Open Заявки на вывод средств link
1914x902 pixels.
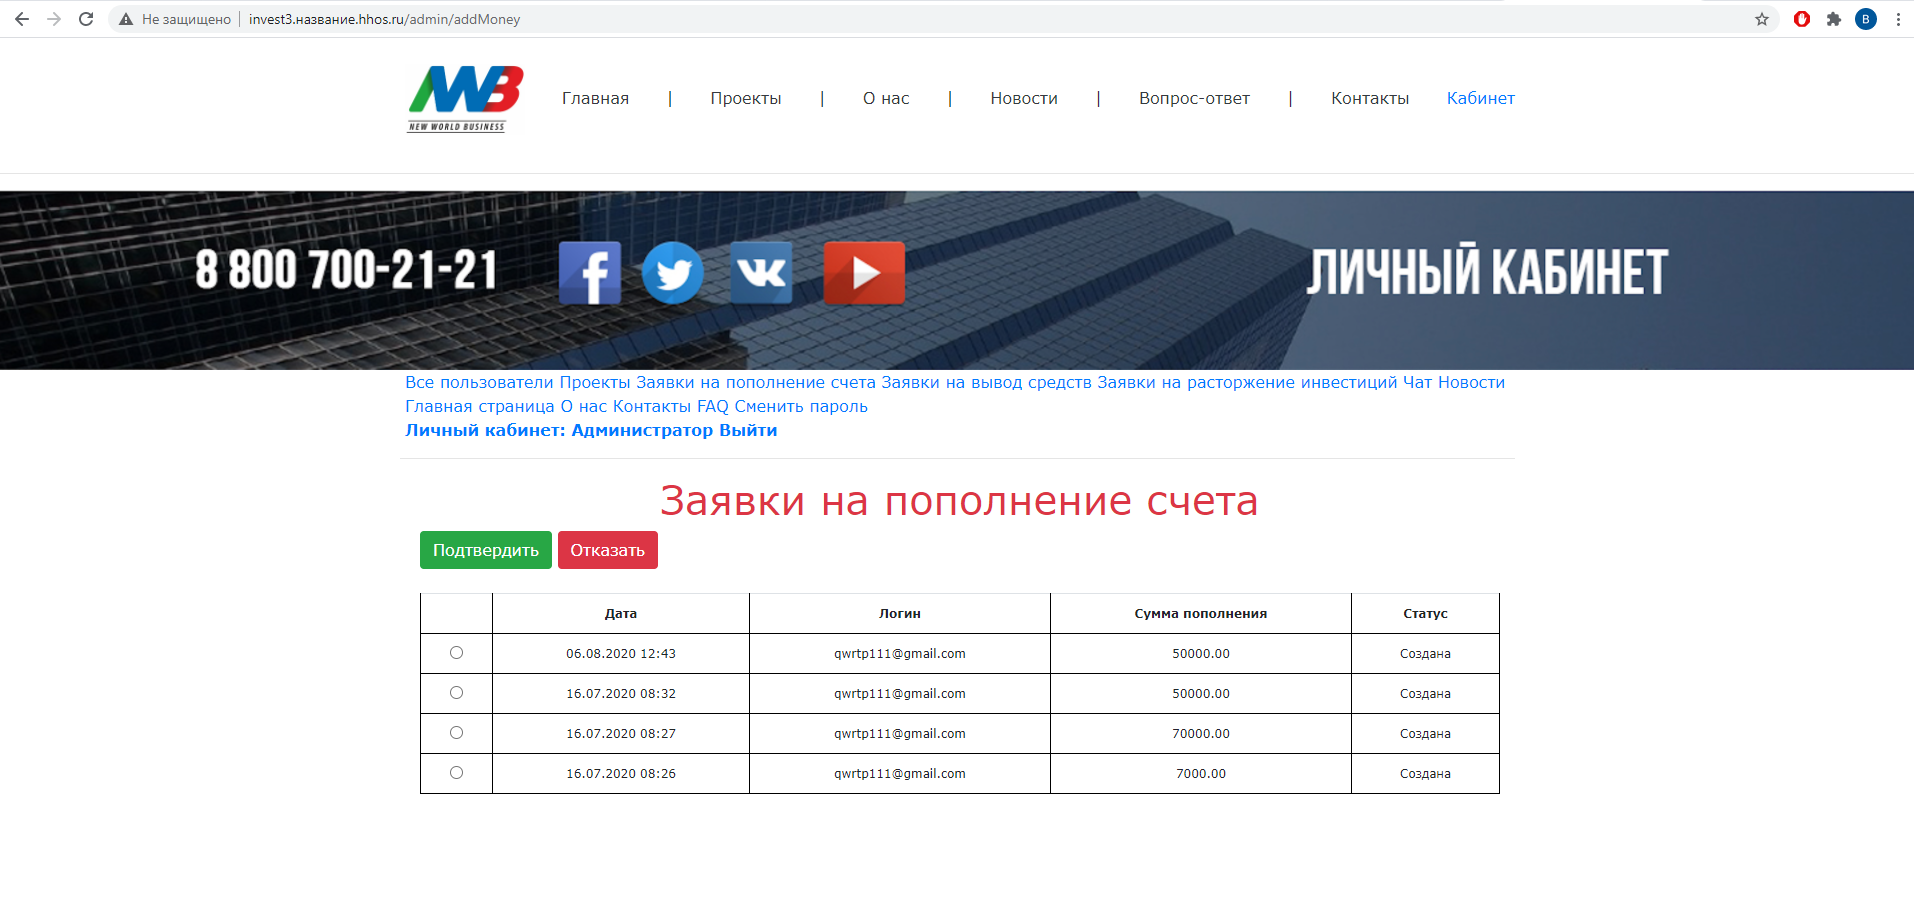[986, 382]
